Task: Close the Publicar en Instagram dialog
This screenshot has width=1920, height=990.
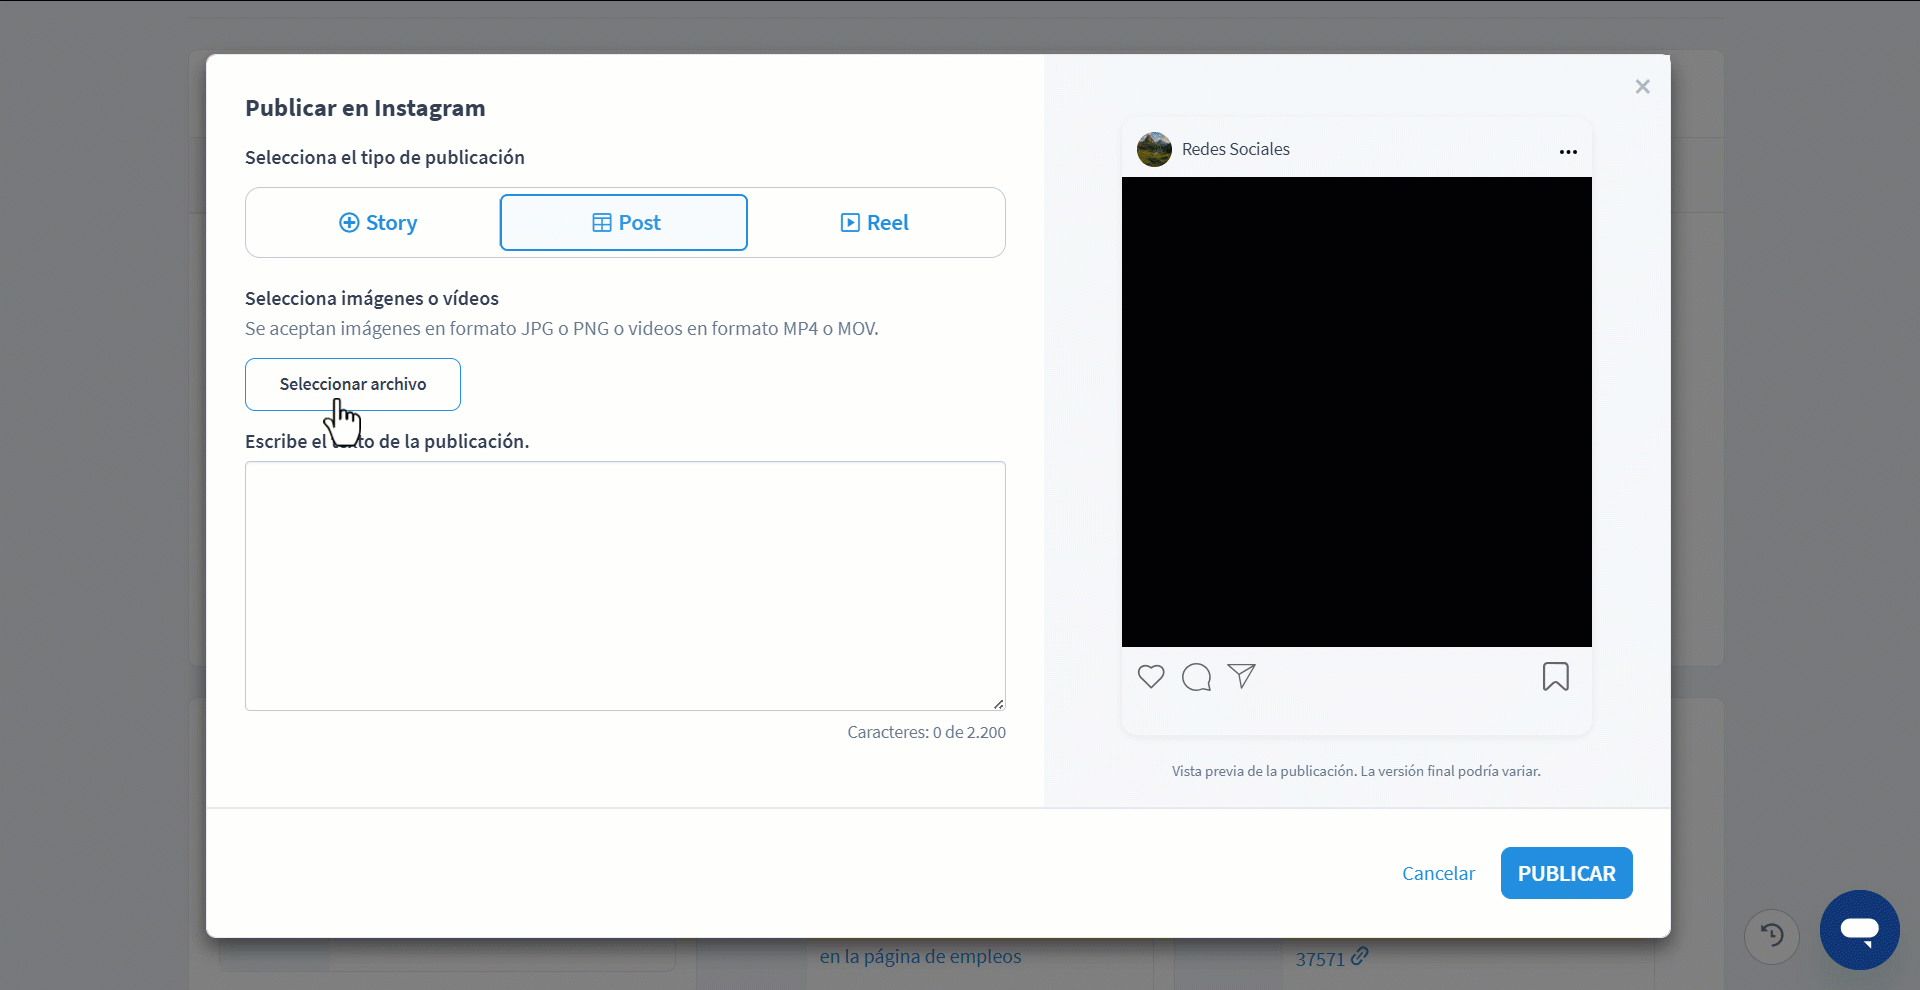Action: click(1642, 87)
